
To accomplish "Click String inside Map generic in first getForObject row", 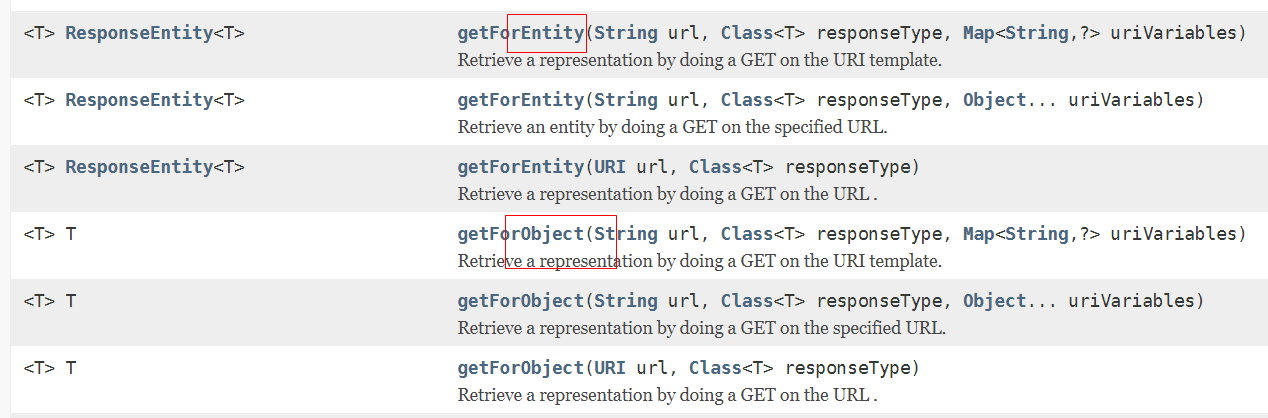I will click(1037, 234).
